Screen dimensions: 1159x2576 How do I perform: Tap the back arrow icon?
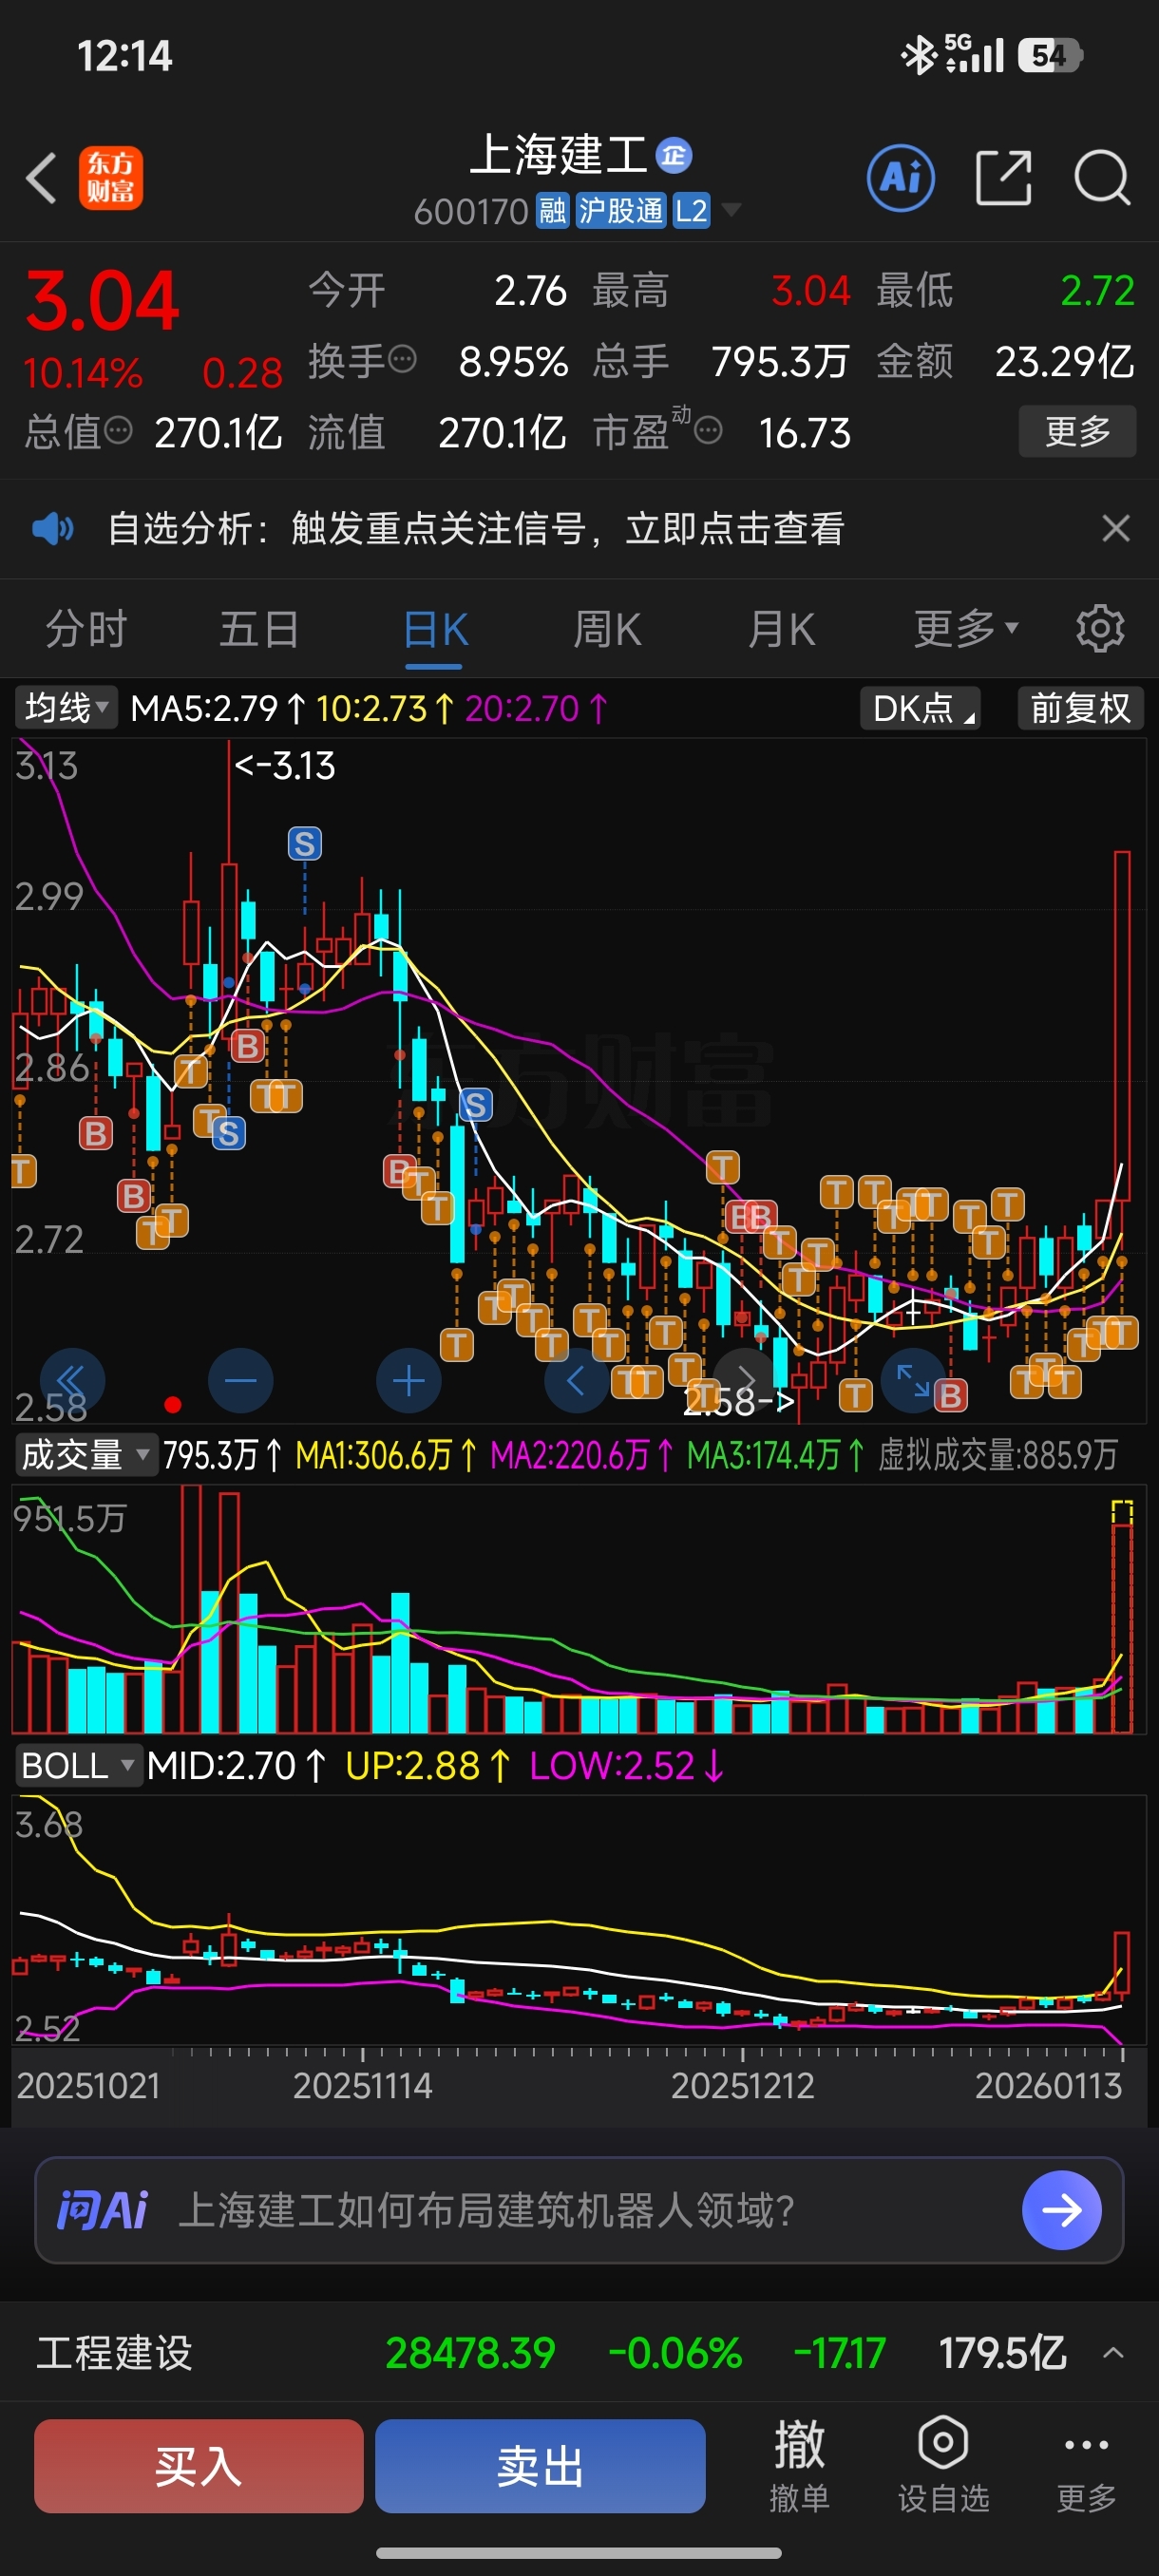pyautogui.click(x=41, y=179)
